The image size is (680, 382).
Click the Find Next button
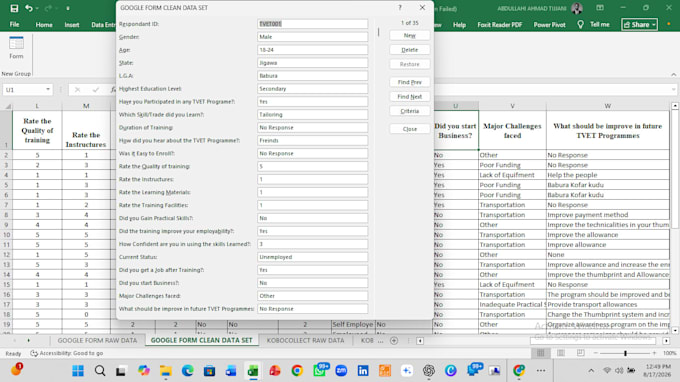pyautogui.click(x=409, y=97)
